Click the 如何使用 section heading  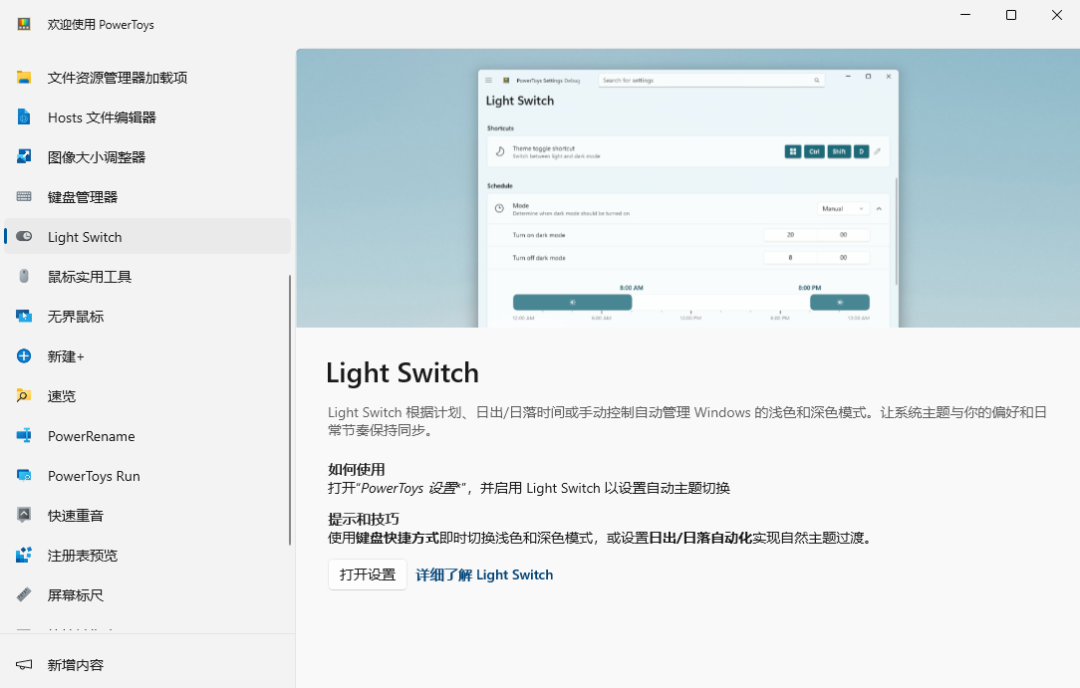coord(356,470)
